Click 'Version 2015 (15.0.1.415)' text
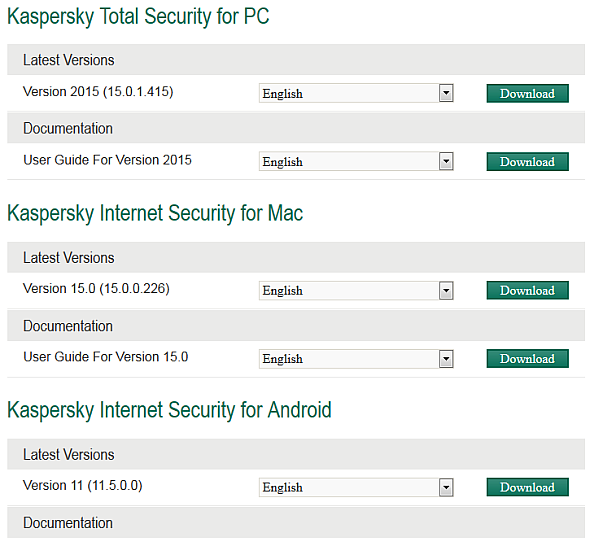Screen dimensions: 595x546 tap(98, 92)
